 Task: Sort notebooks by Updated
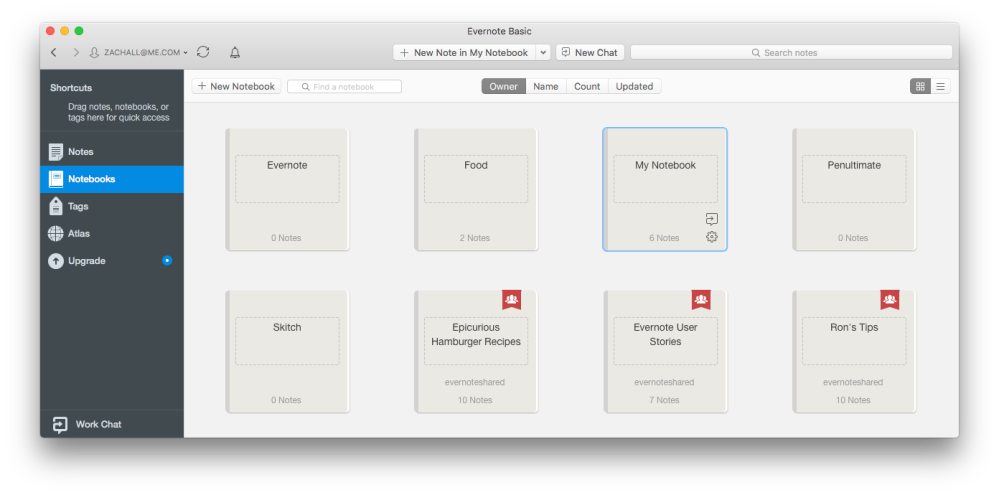(x=634, y=87)
